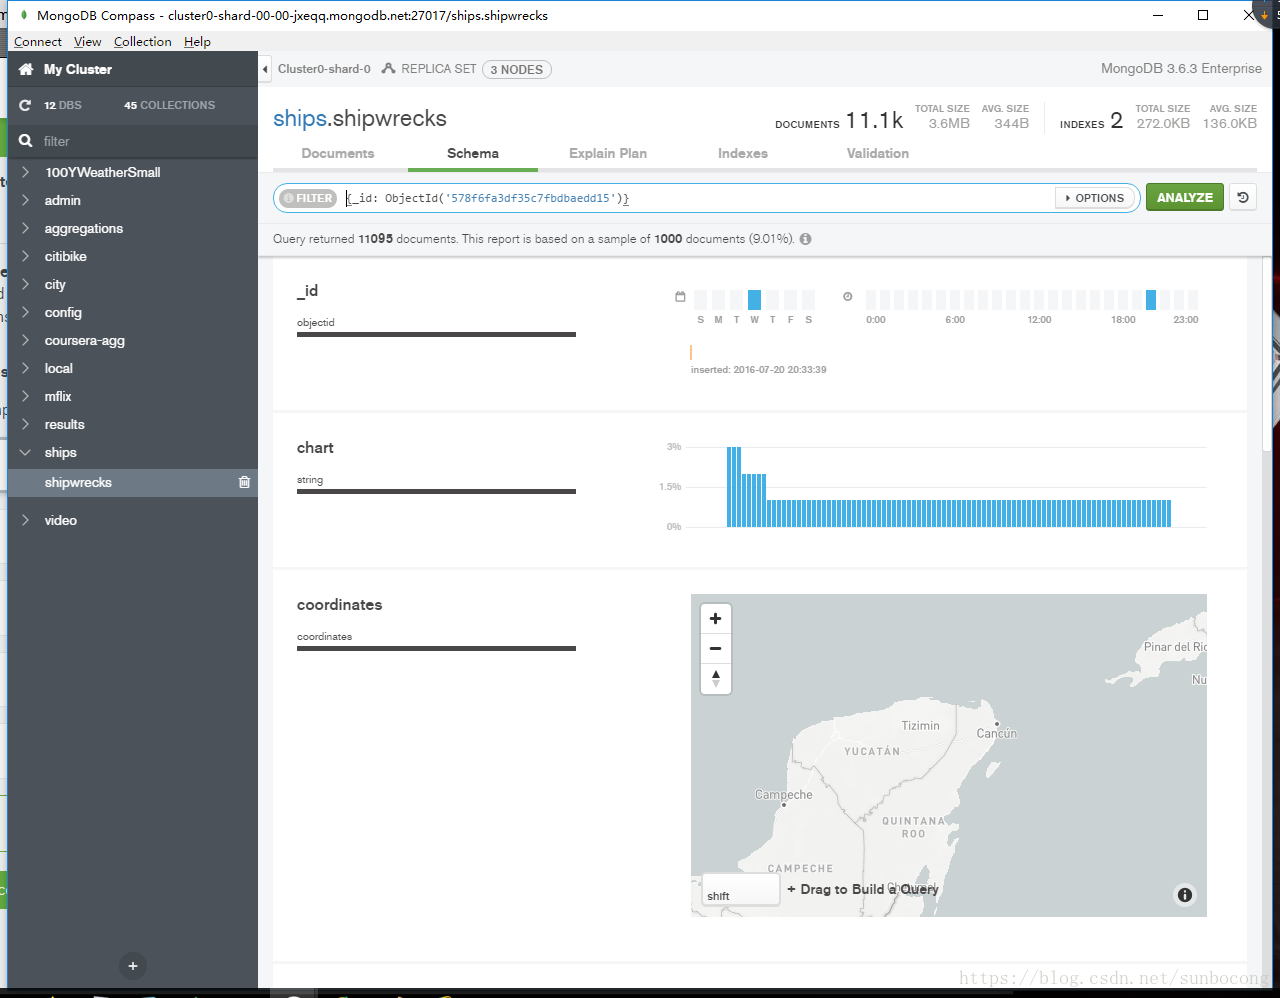The height and width of the screenshot is (998, 1280).
Task: Expand the 100YWeatherSmall database
Action: (x=25, y=172)
